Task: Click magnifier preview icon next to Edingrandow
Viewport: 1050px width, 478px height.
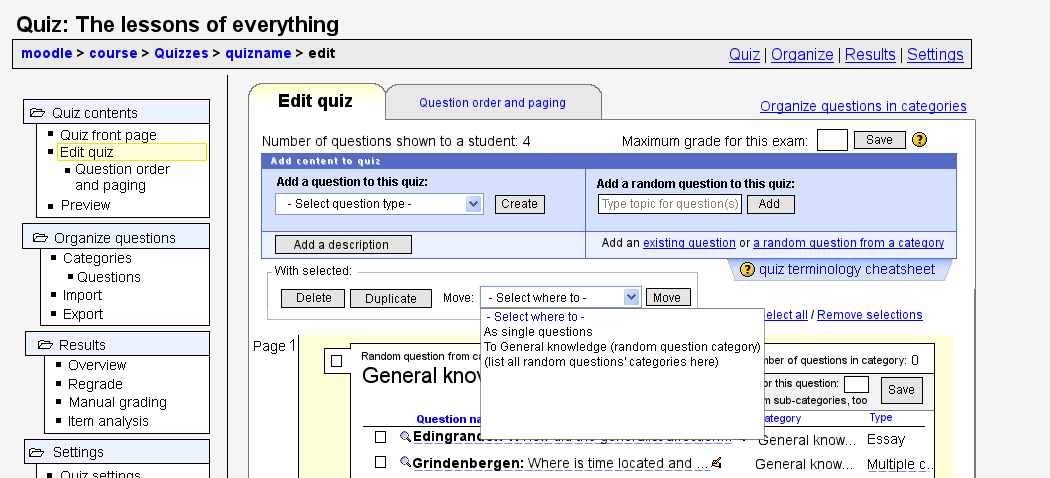Action: pos(405,437)
